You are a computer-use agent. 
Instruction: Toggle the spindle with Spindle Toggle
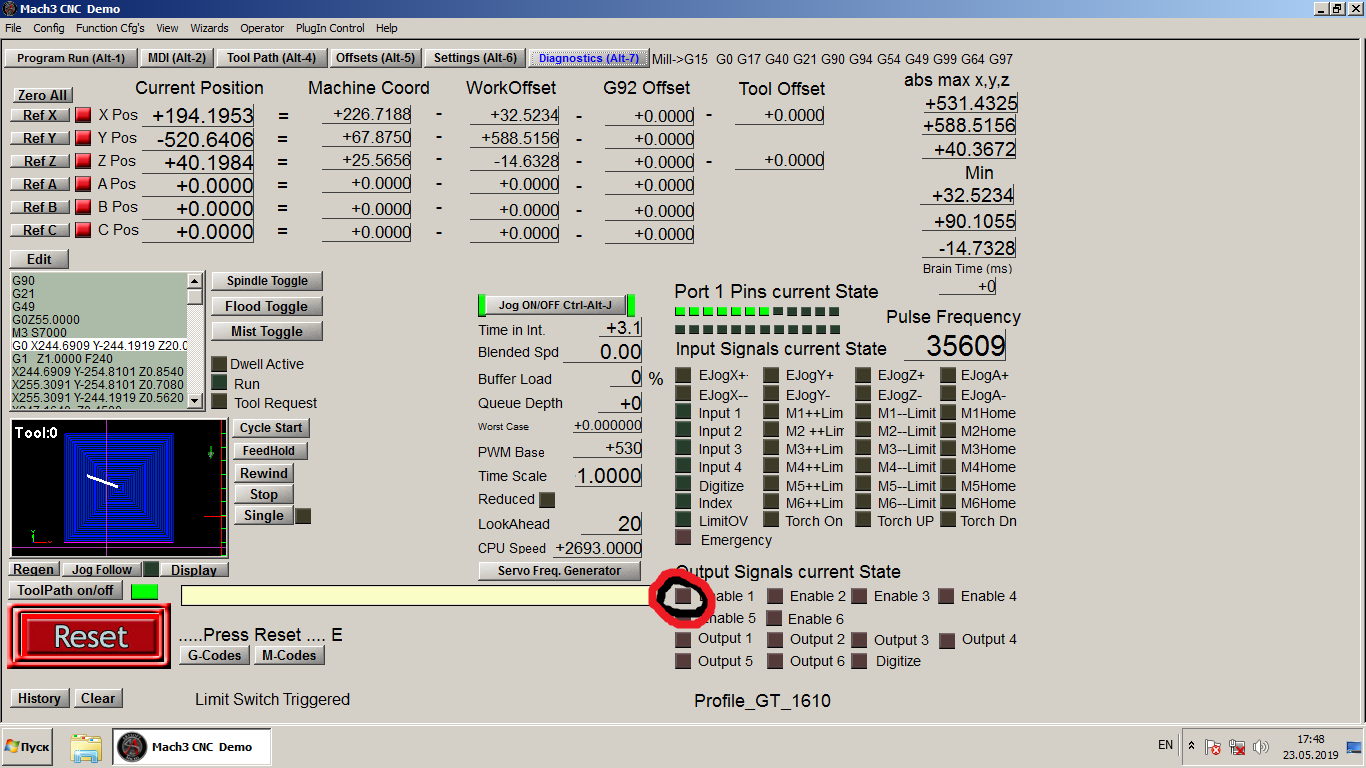click(267, 281)
